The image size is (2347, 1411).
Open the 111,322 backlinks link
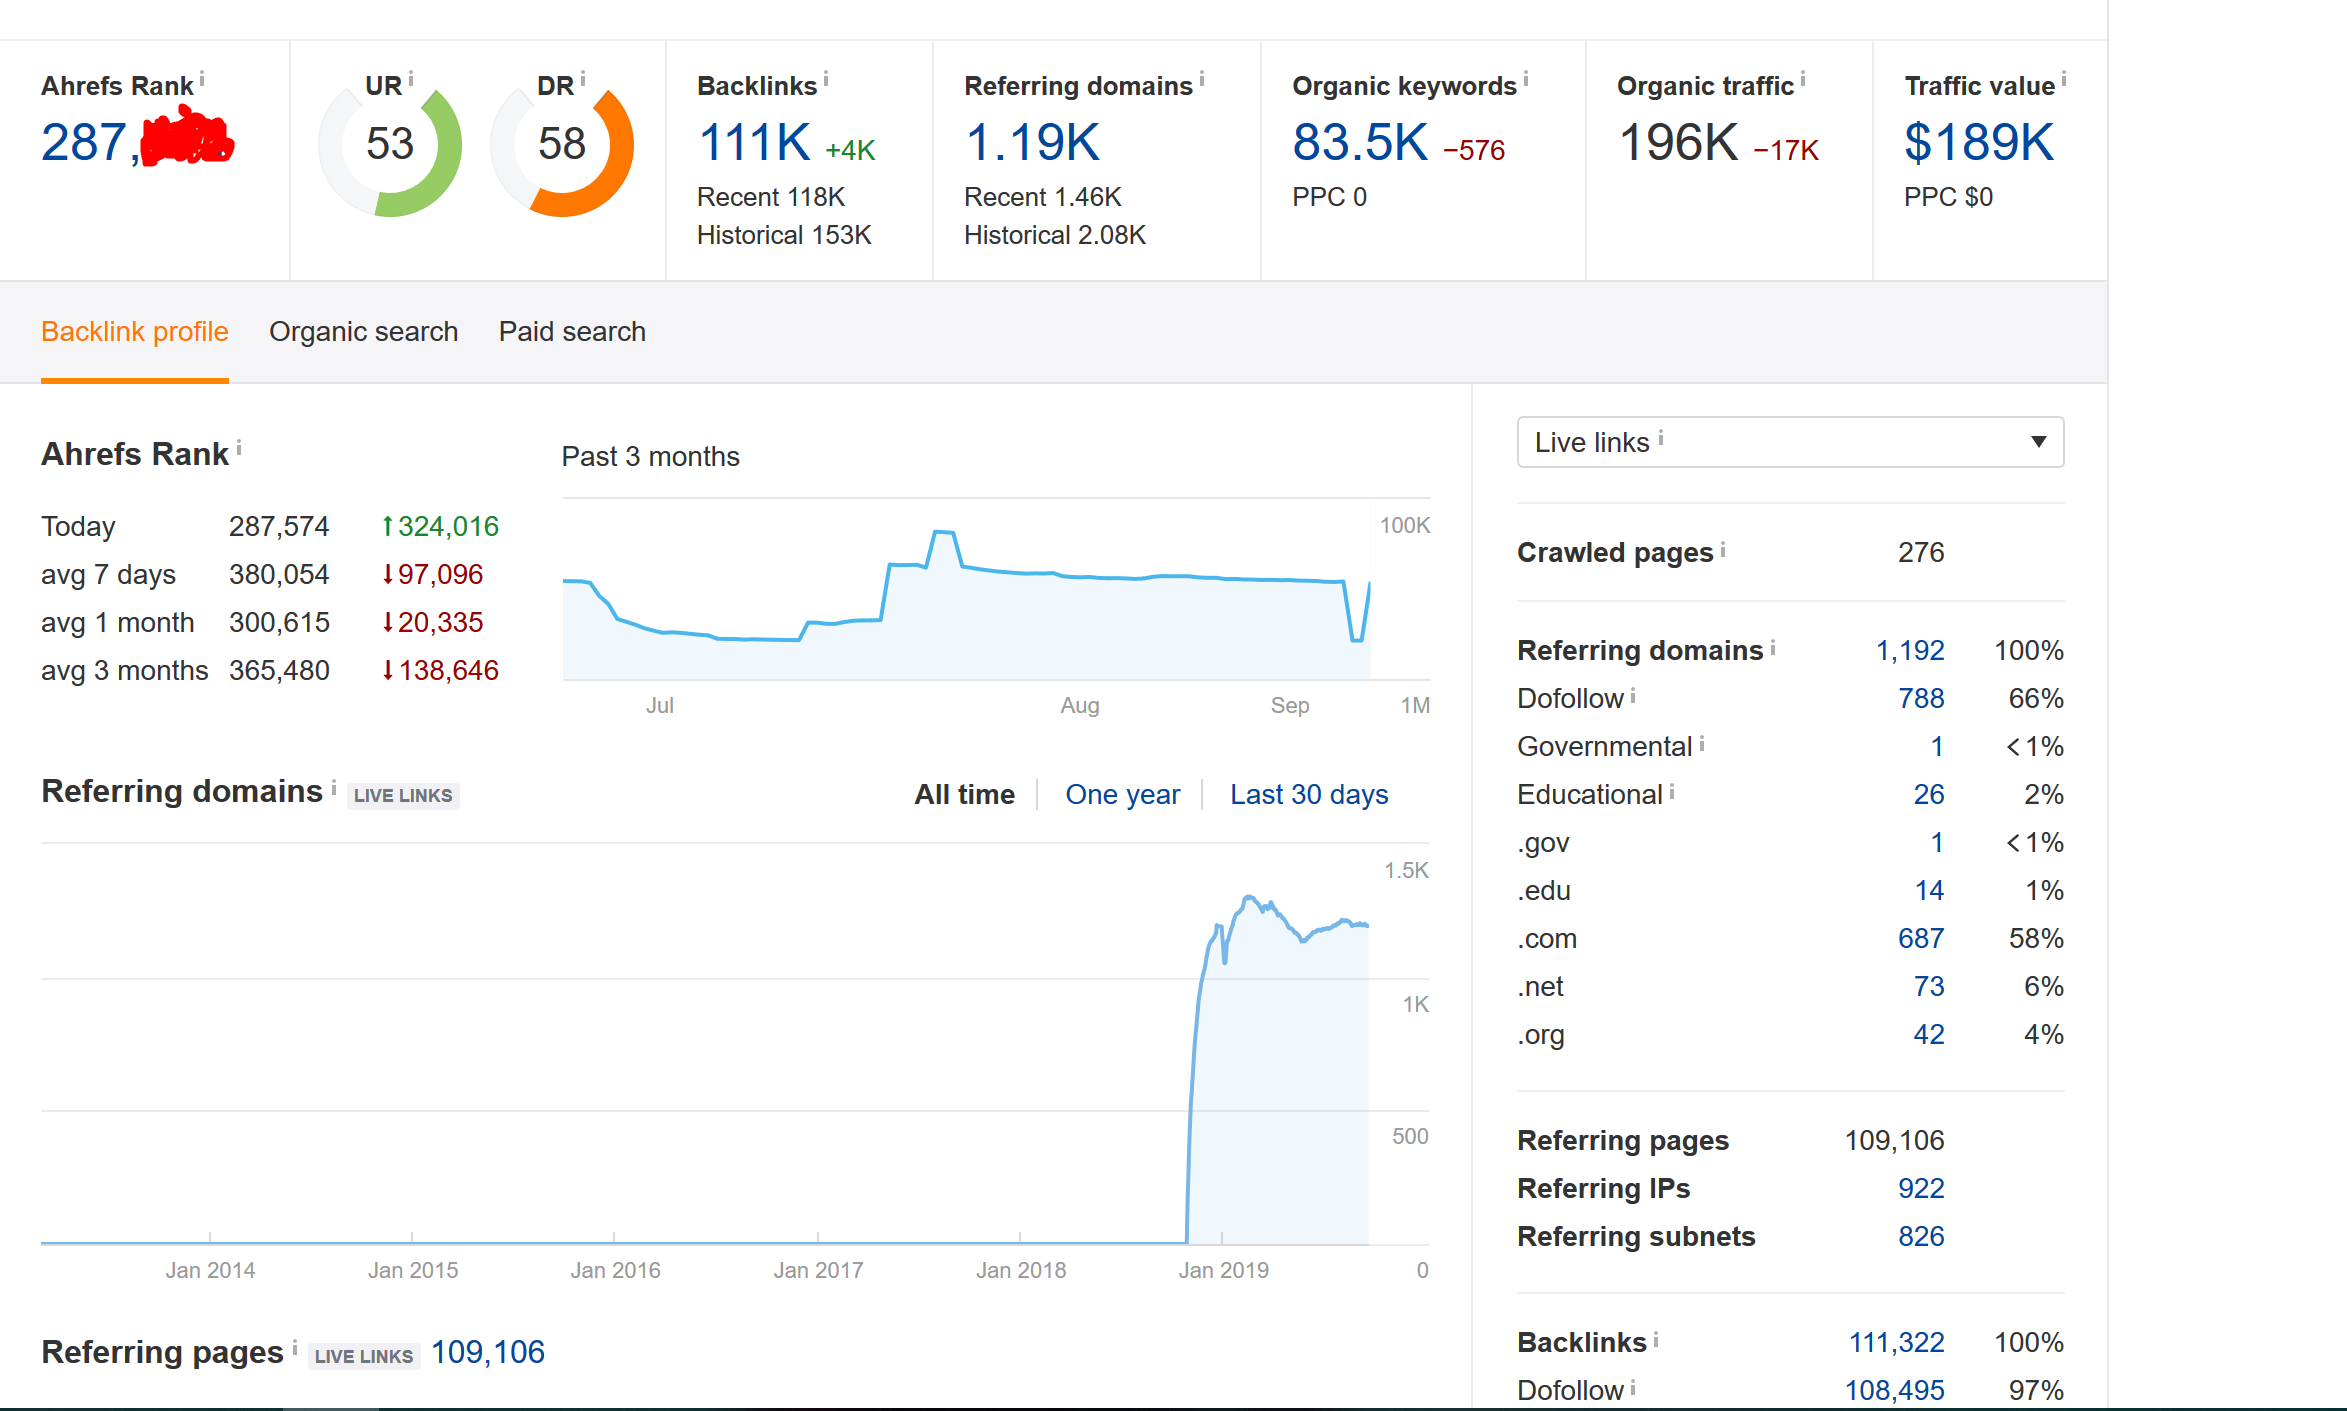click(1896, 1343)
